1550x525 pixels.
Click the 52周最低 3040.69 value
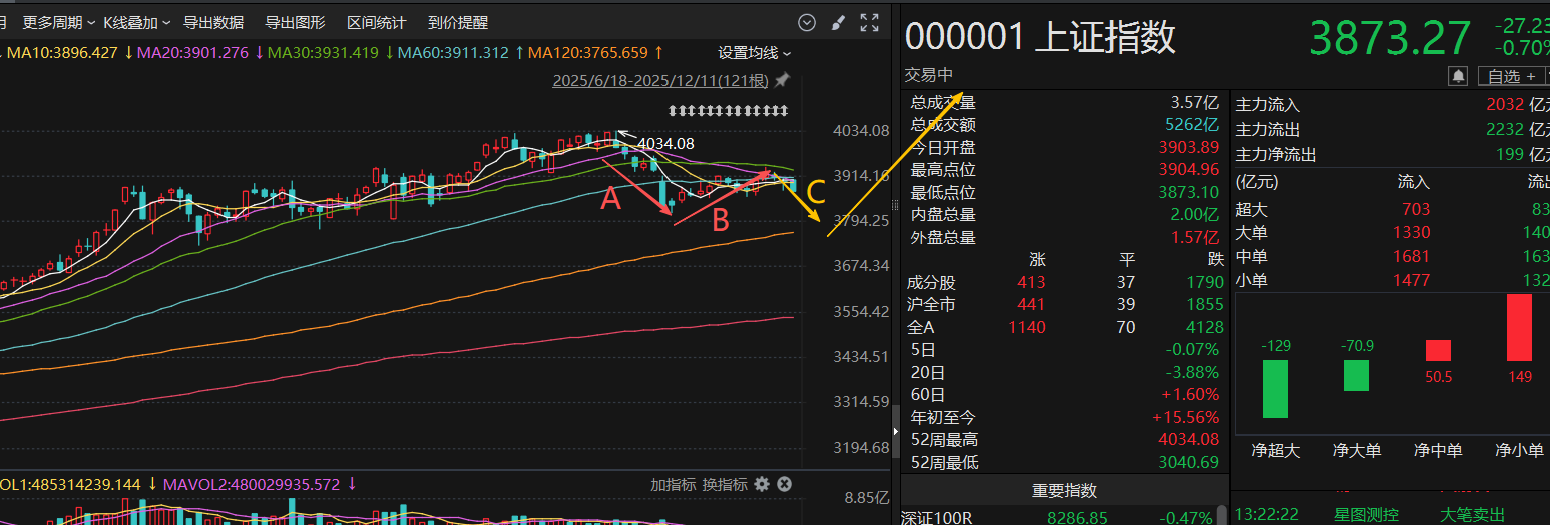1189,462
